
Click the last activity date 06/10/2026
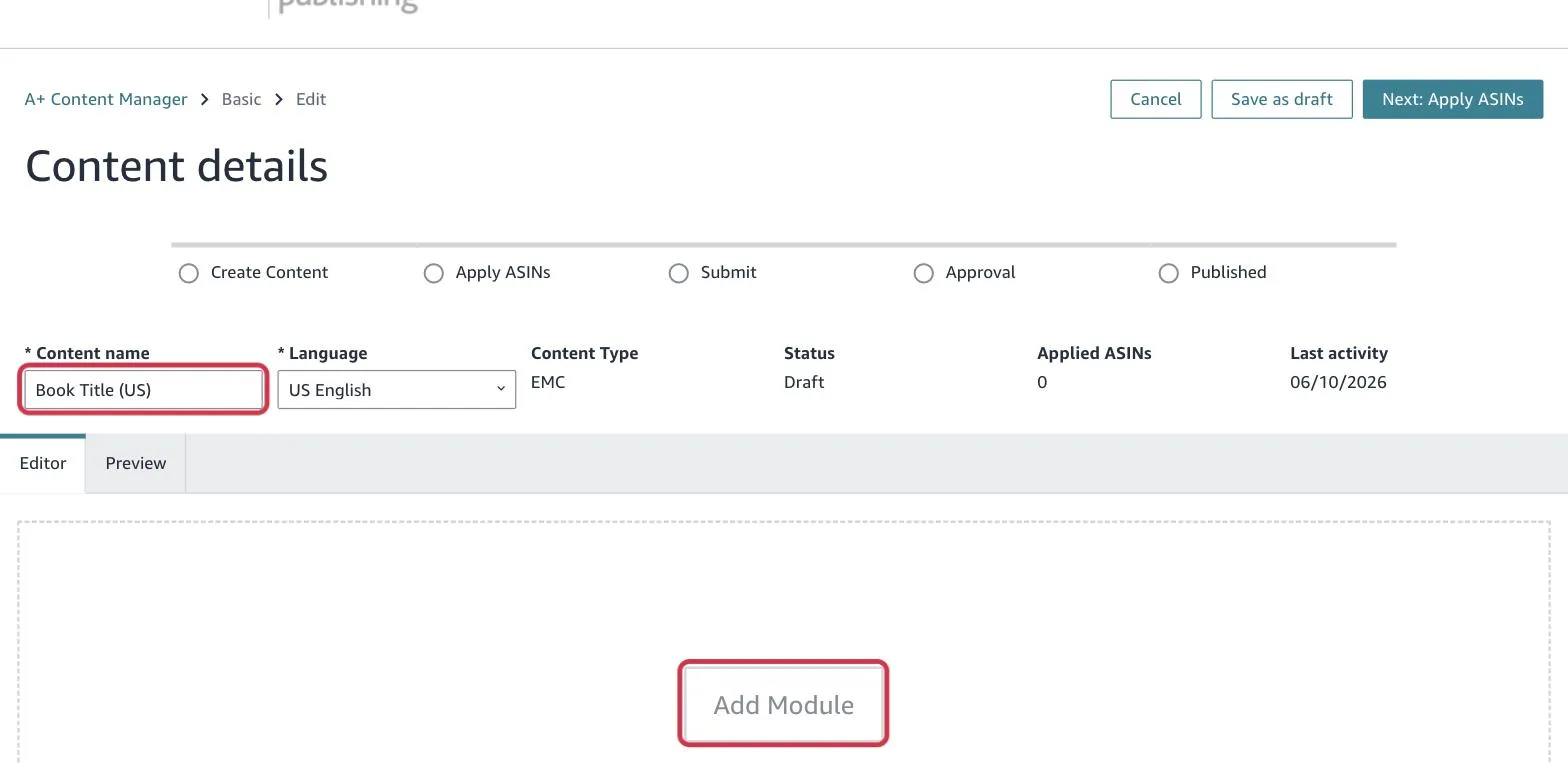point(1338,382)
